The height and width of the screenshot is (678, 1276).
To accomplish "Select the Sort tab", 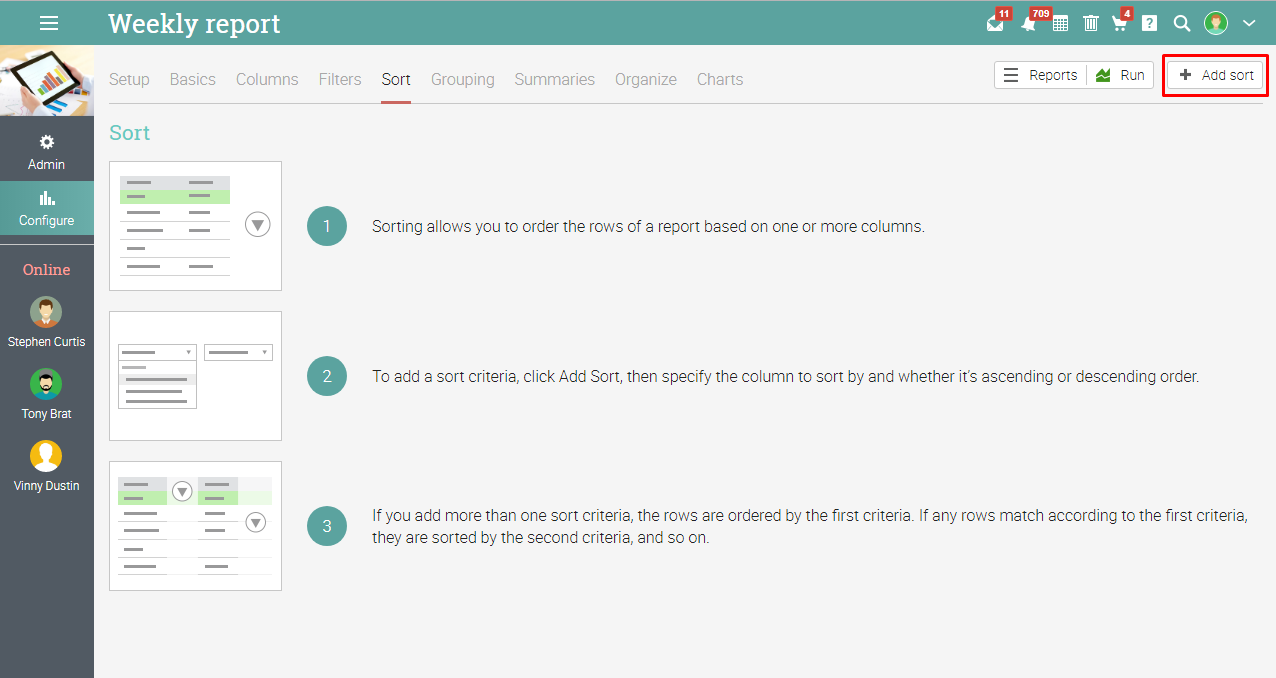I will tap(396, 79).
